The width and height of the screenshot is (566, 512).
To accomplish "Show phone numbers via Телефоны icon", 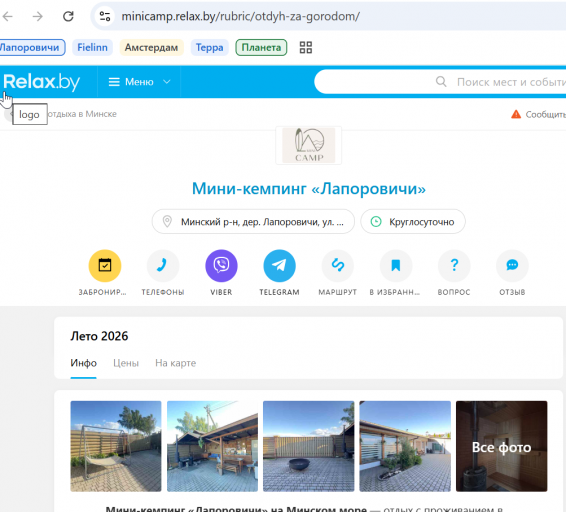I will pyautogui.click(x=163, y=266).
